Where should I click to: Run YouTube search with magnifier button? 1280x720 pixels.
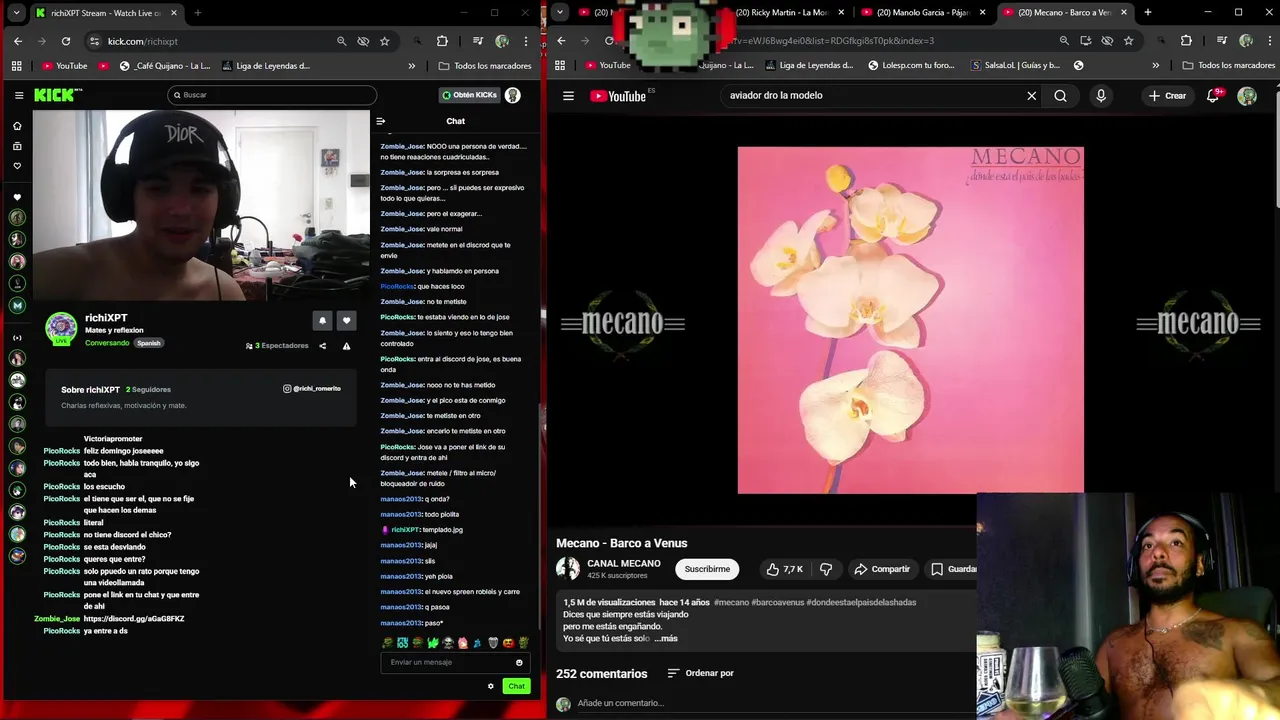pyautogui.click(x=1060, y=96)
